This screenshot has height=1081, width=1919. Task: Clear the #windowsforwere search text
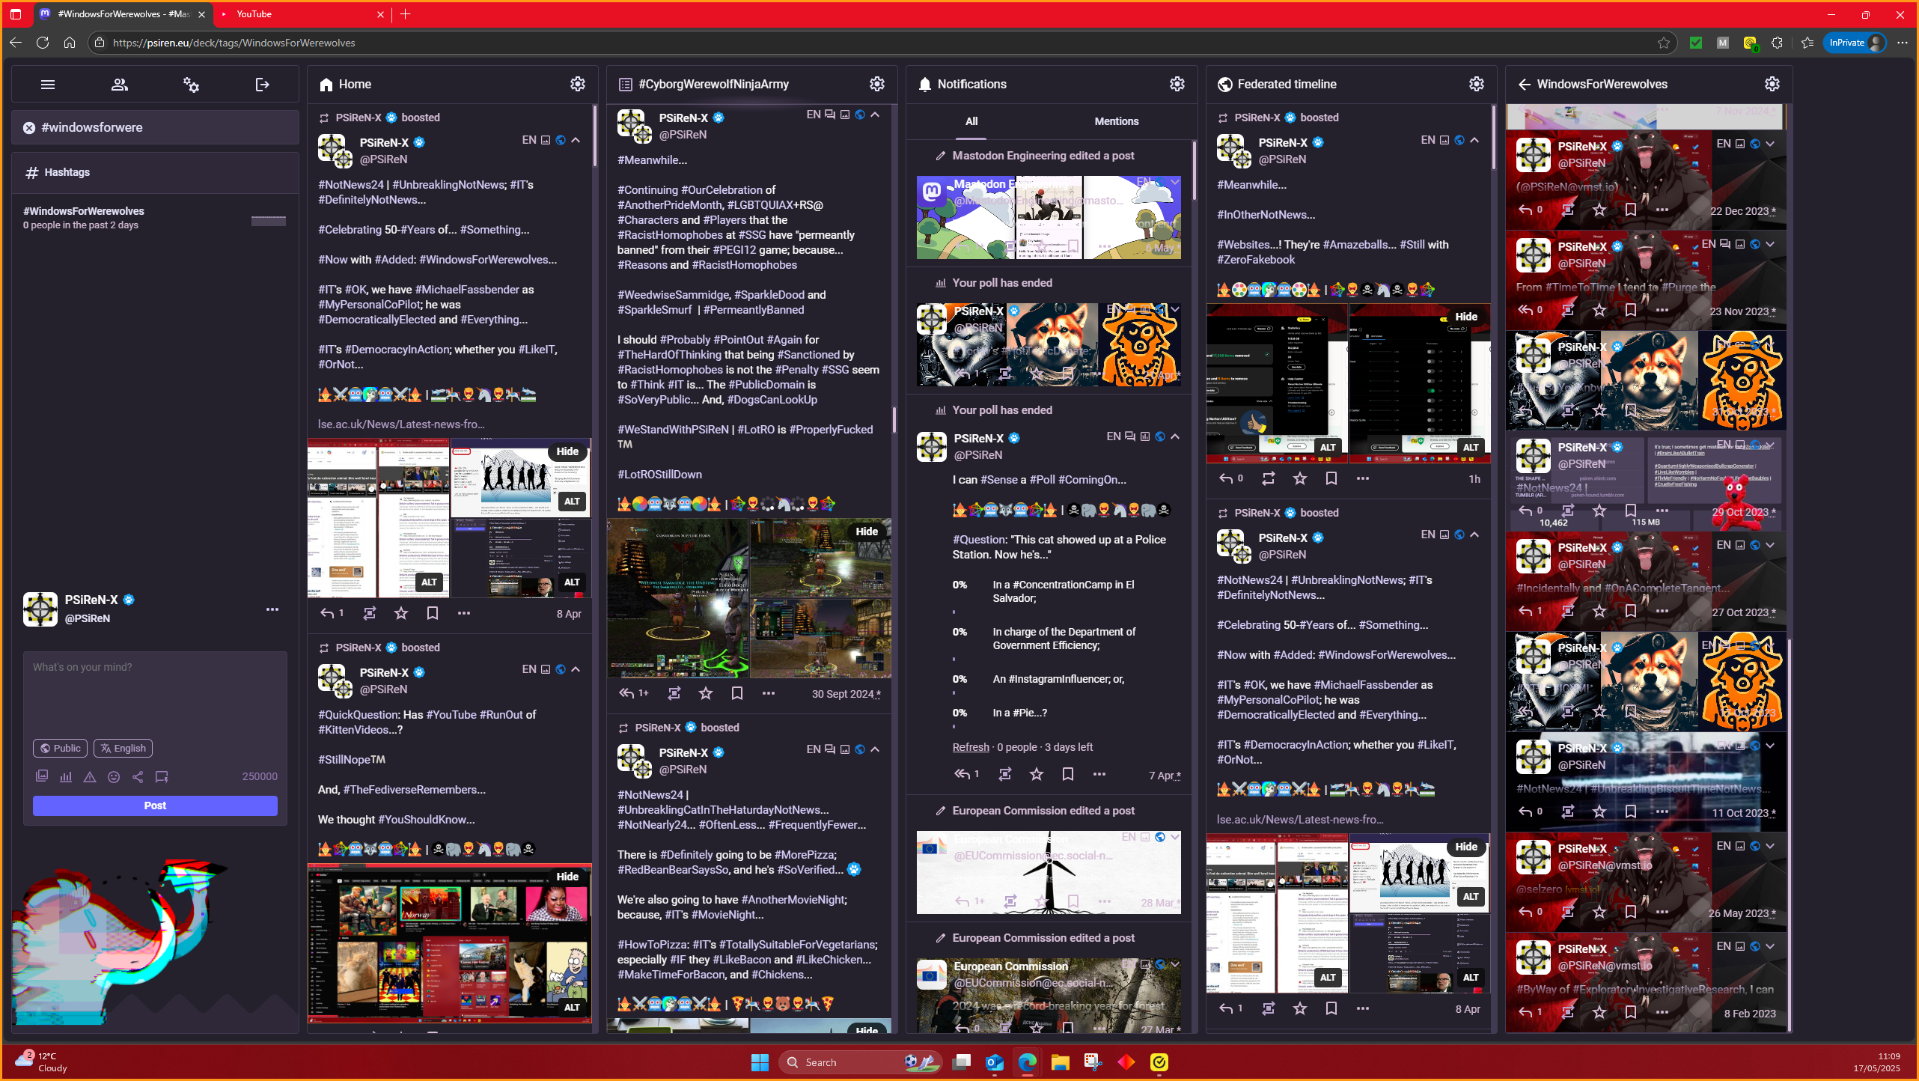pyautogui.click(x=29, y=128)
